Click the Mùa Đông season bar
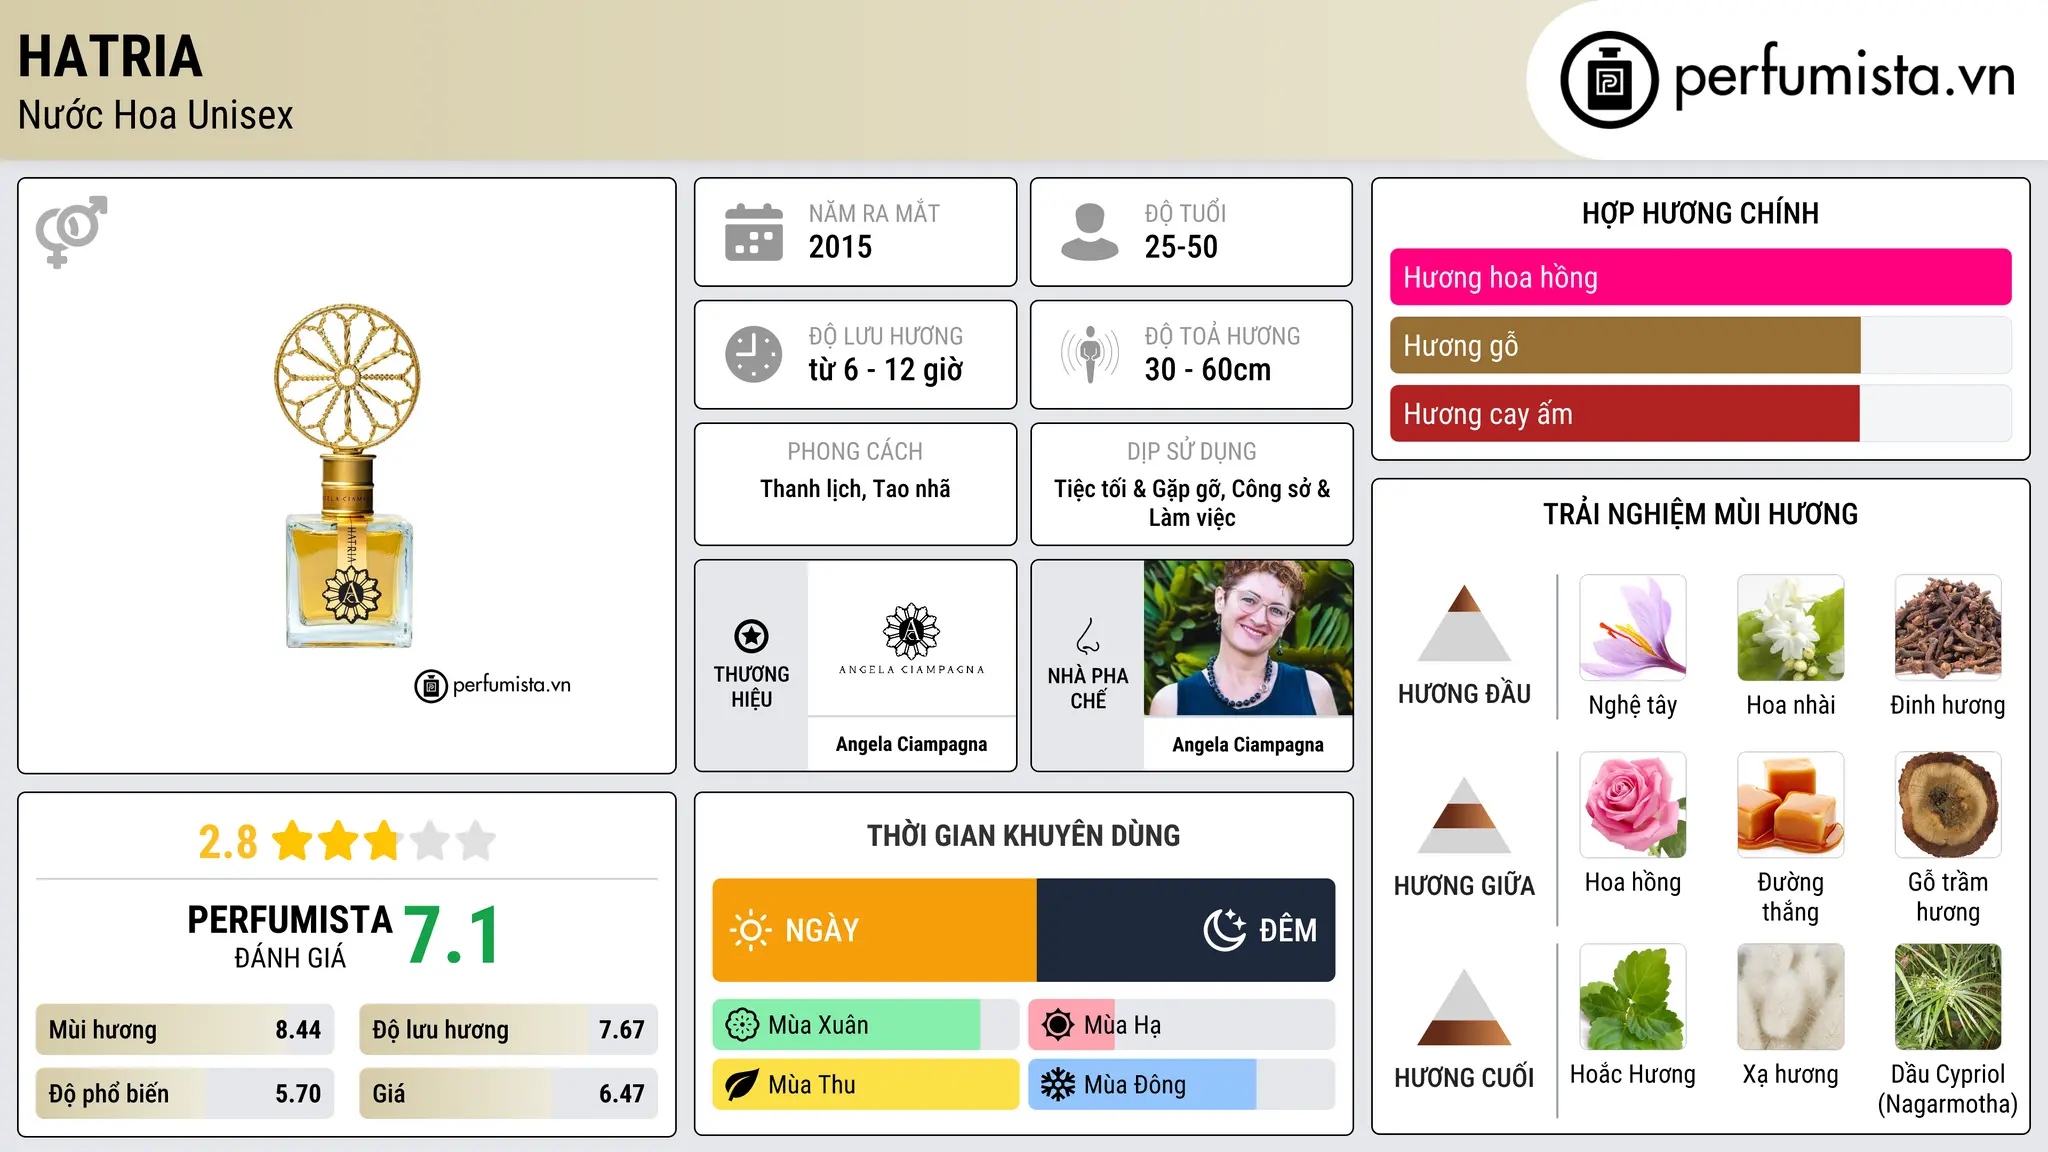This screenshot has height=1152, width=2048. point(1182,1085)
